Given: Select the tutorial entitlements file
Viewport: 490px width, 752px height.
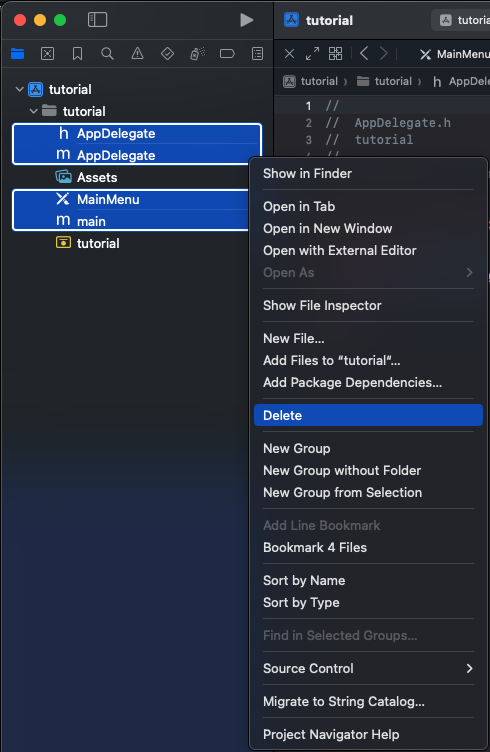Looking at the screenshot, I should click(98, 243).
